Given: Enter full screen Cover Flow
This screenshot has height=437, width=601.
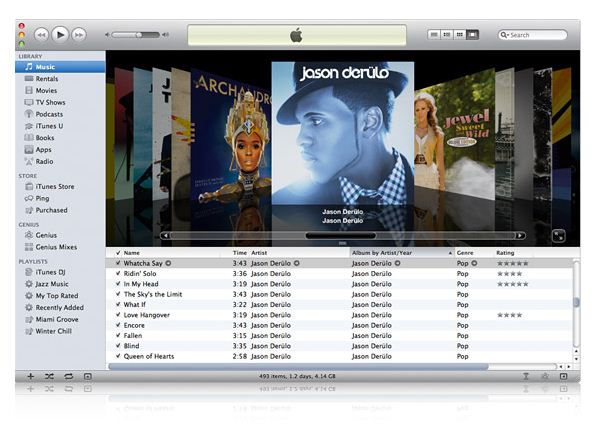Looking at the screenshot, I should (559, 236).
